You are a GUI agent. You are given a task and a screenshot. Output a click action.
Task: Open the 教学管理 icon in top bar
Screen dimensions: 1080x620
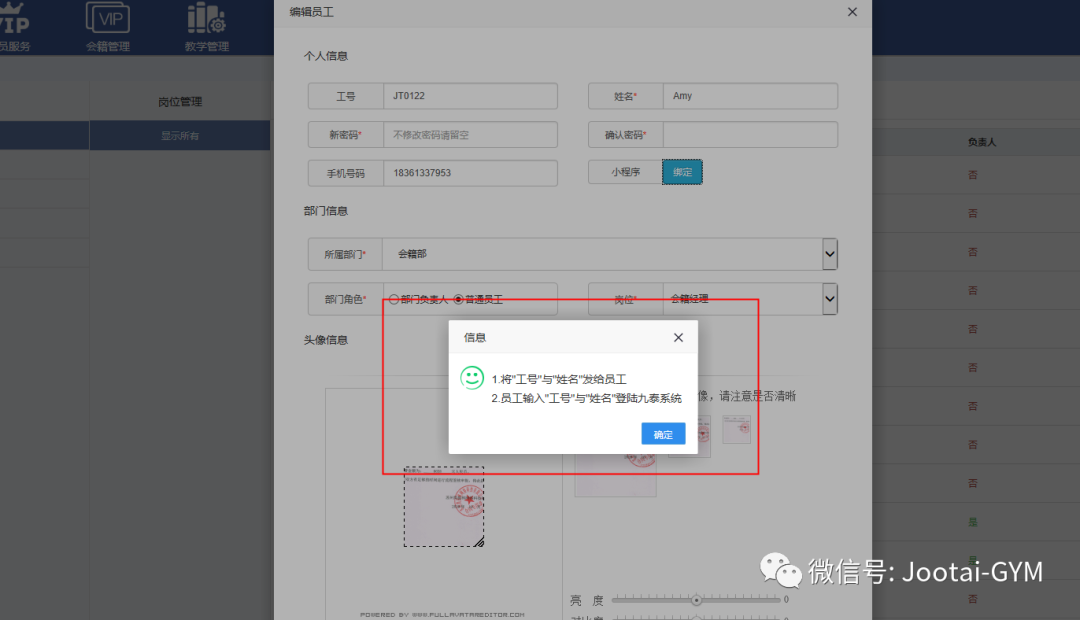coord(207,26)
